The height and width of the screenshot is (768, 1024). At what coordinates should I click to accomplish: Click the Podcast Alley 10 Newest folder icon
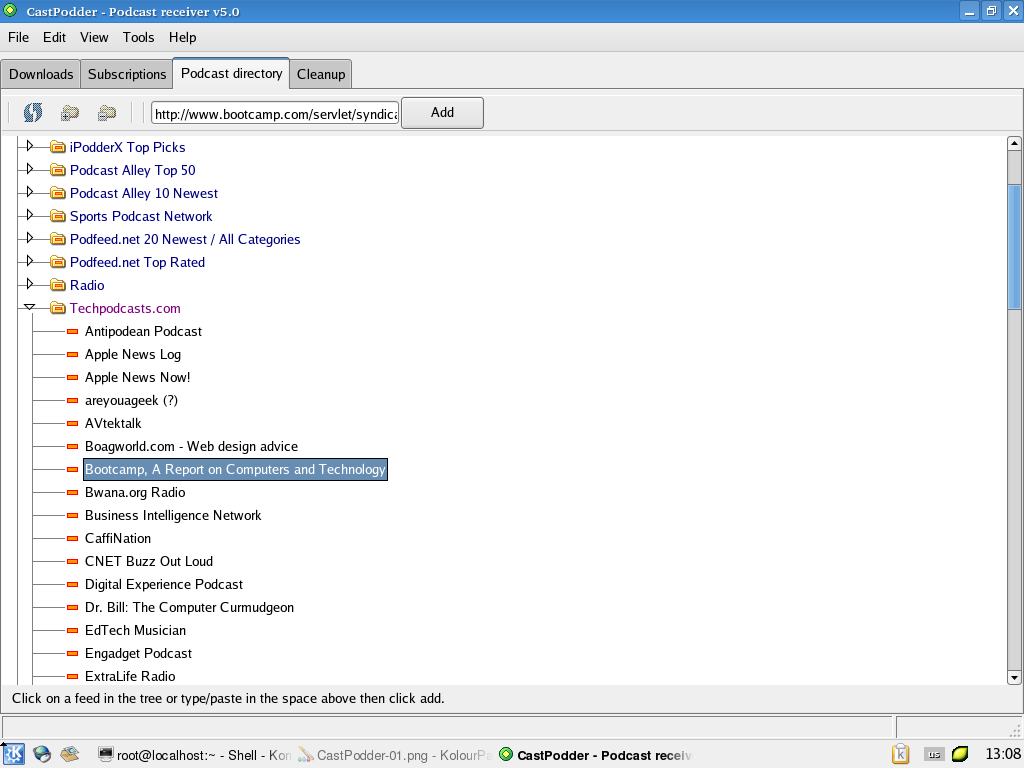tap(58, 193)
